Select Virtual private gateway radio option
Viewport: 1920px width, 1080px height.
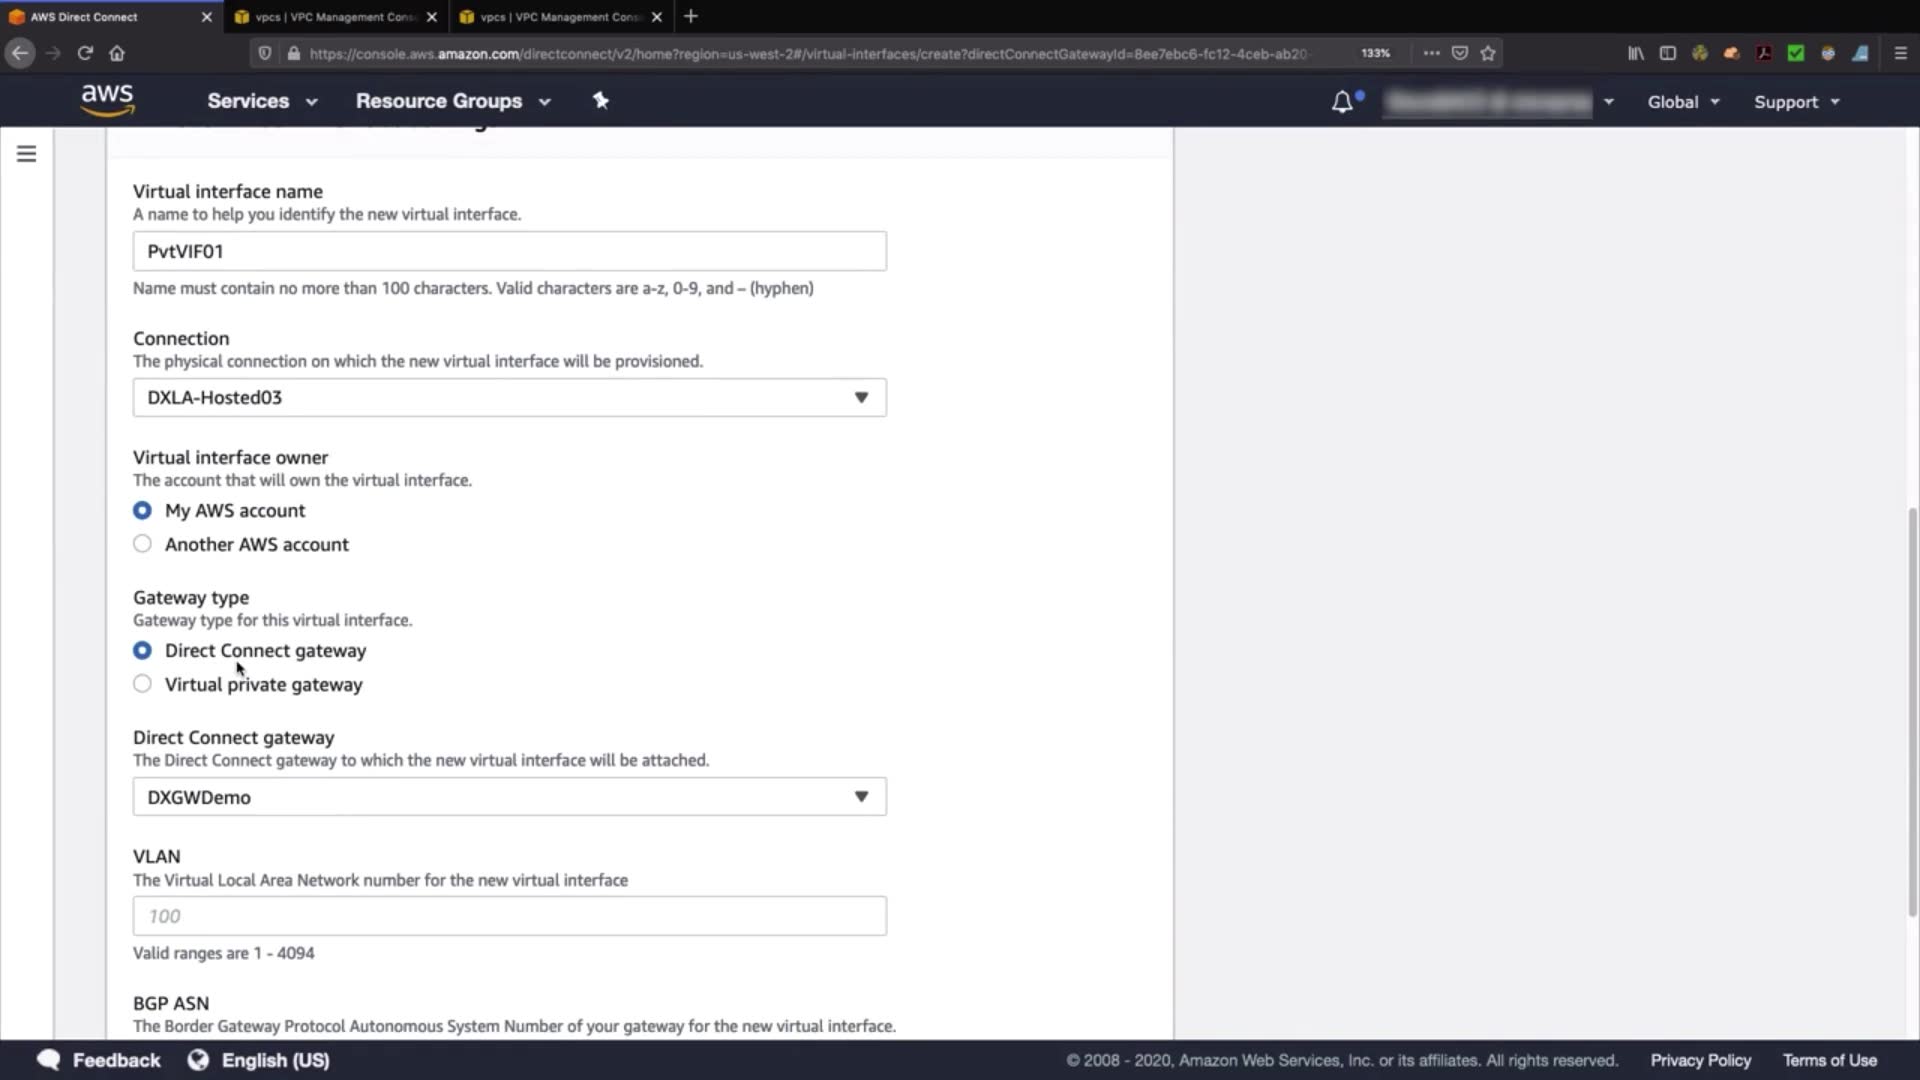(143, 684)
